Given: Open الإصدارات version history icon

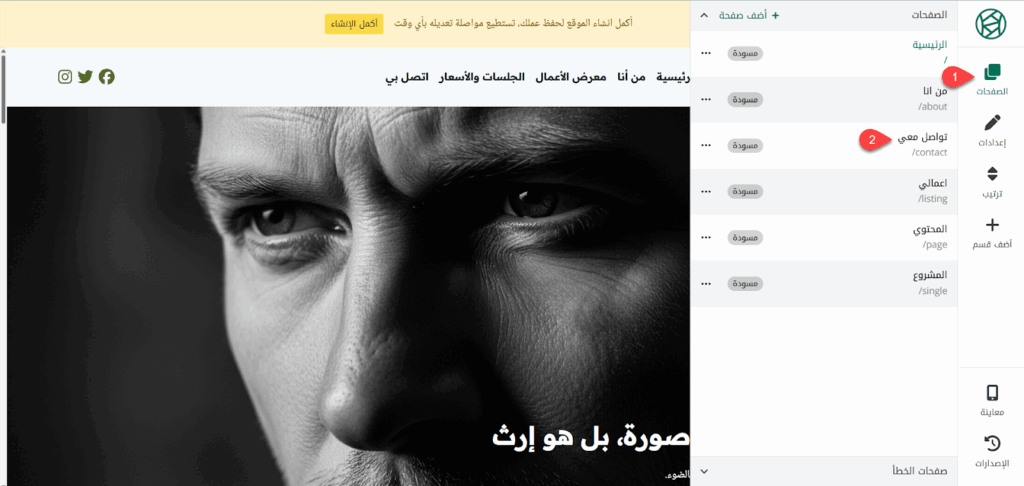Looking at the screenshot, I should coord(992,444).
